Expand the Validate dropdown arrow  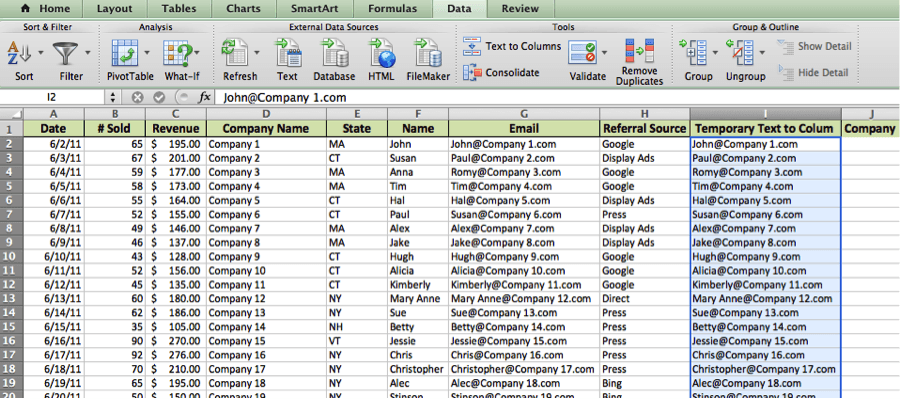tap(604, 52)
